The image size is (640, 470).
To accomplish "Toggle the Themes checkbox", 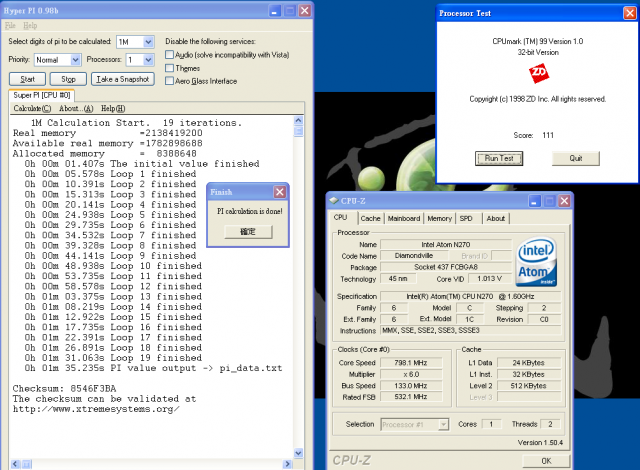I will (169, 68).
